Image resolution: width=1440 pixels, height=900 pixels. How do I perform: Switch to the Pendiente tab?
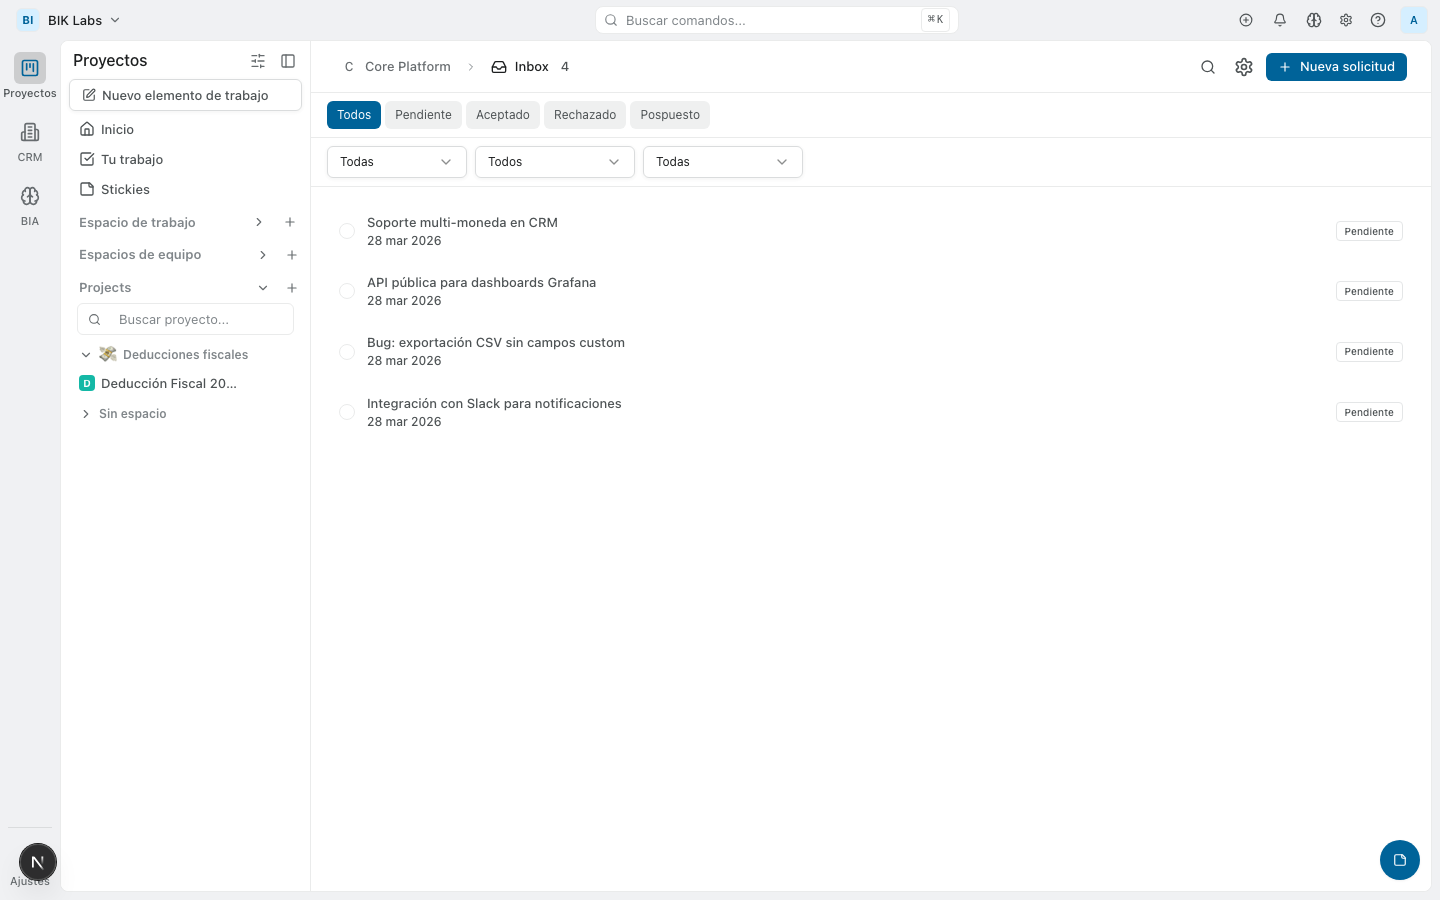point(423,115)
